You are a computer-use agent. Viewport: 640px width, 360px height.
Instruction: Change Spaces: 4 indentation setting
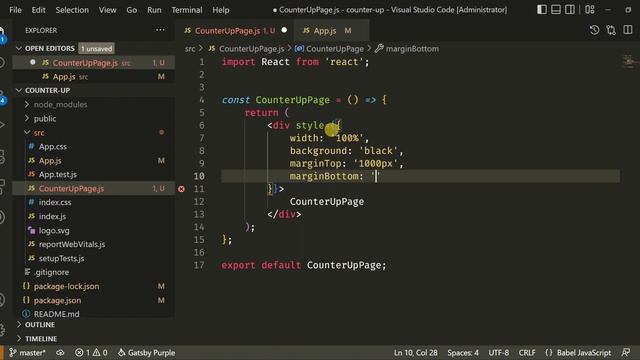pyautogui.click(x=463, y=353)
